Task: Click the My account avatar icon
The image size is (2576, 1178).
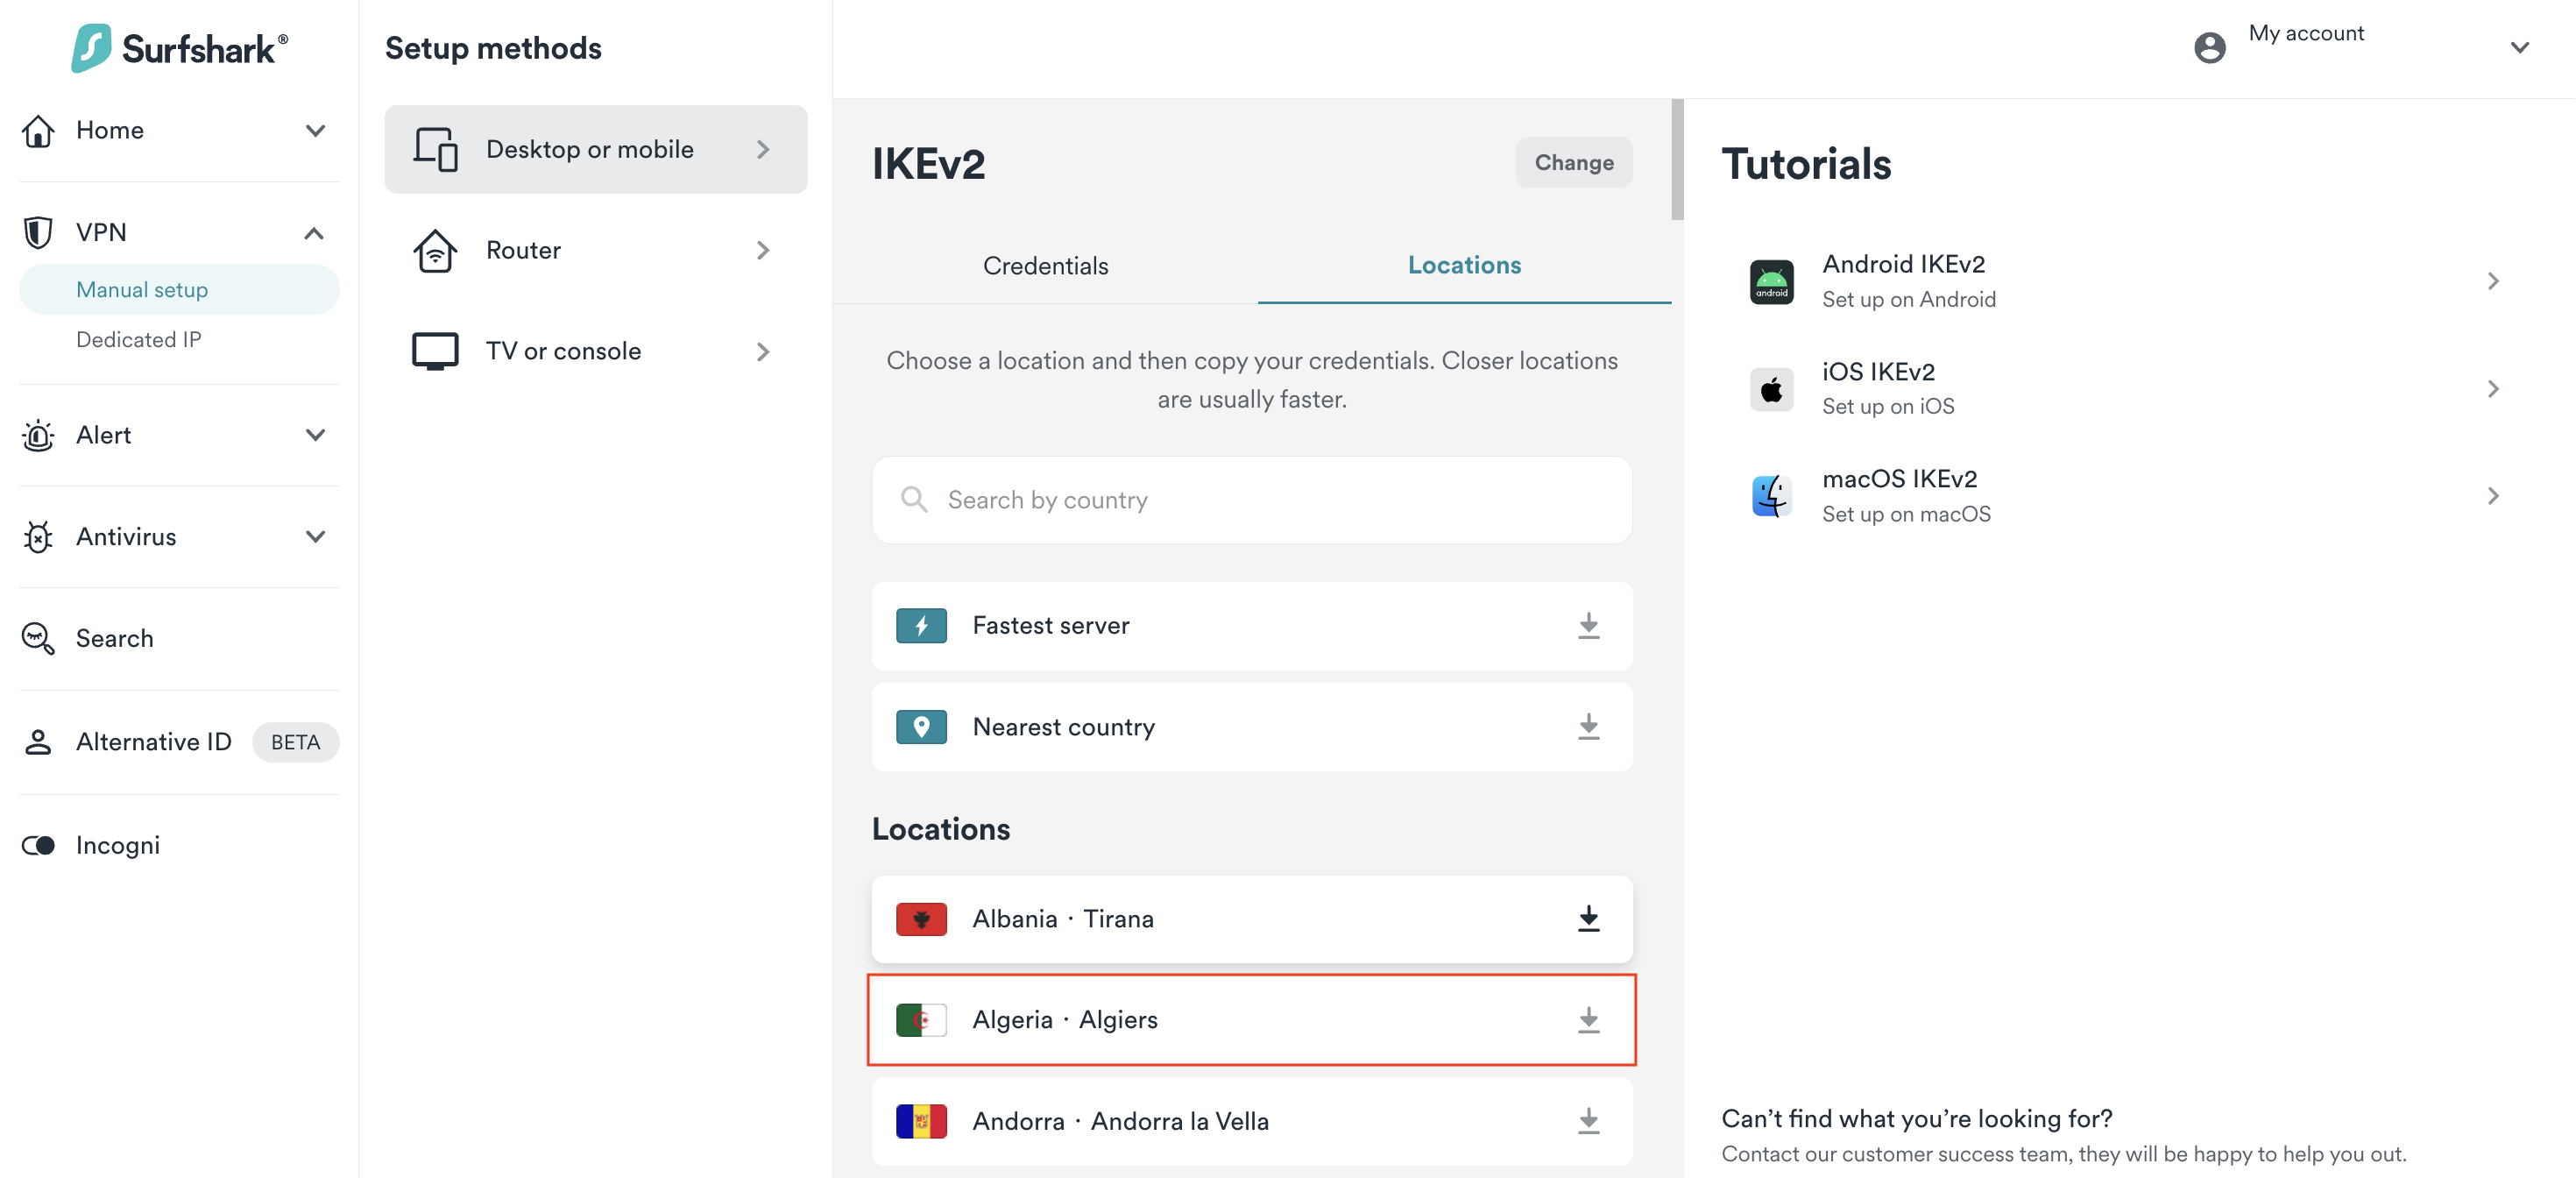Action: [2209, 47]
